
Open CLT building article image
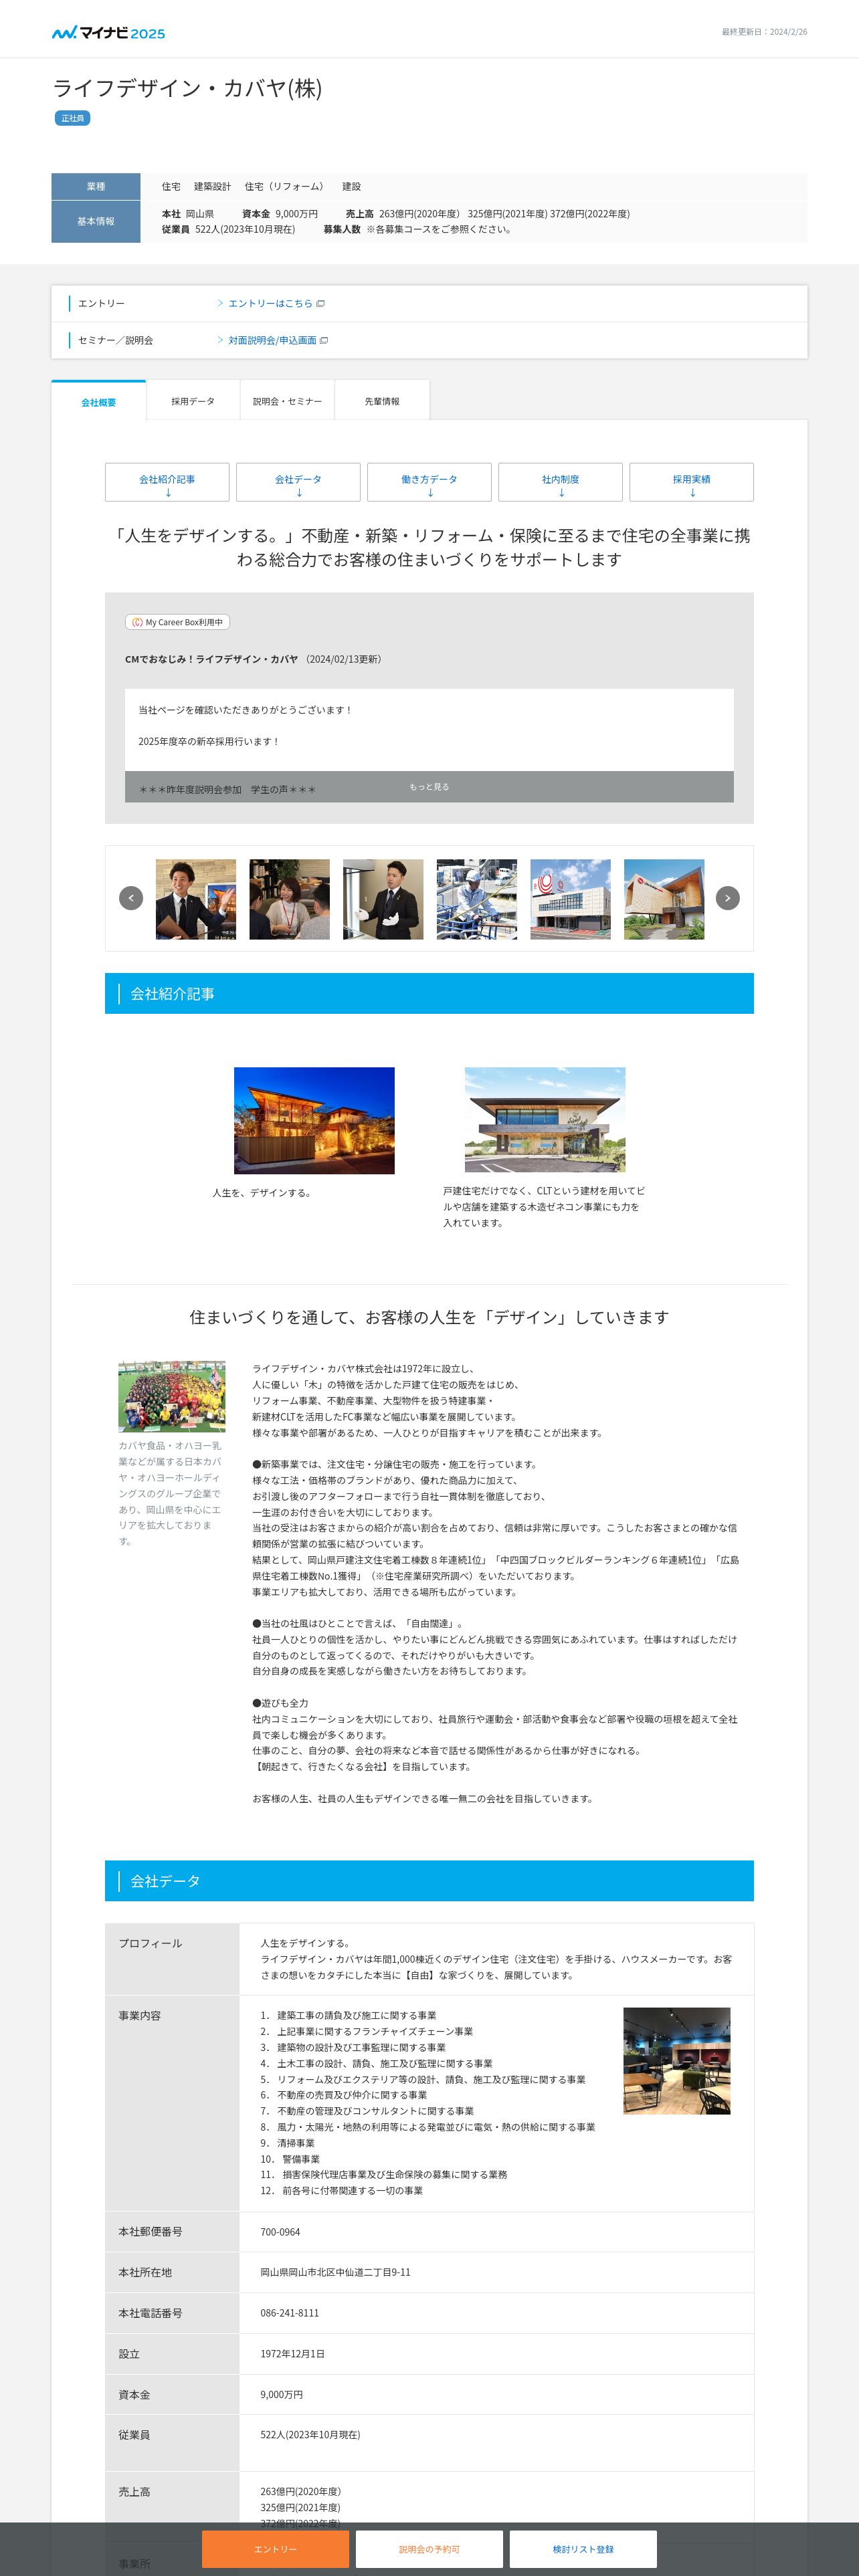(545, 1119)
